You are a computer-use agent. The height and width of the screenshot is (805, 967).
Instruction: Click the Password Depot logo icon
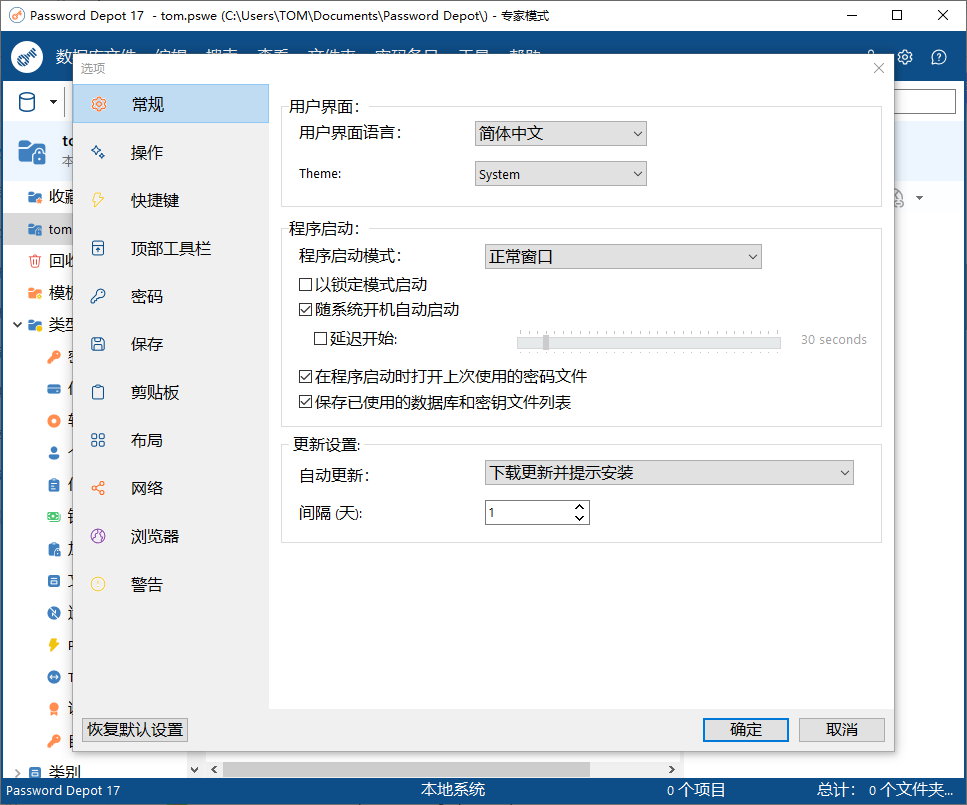[27, 57]
